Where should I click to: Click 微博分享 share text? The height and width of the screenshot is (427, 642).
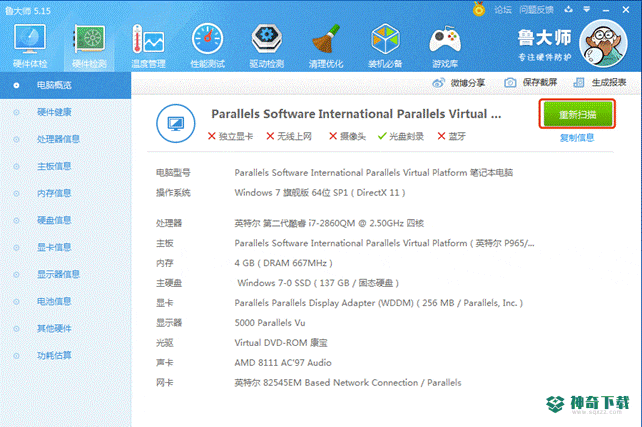468,83
